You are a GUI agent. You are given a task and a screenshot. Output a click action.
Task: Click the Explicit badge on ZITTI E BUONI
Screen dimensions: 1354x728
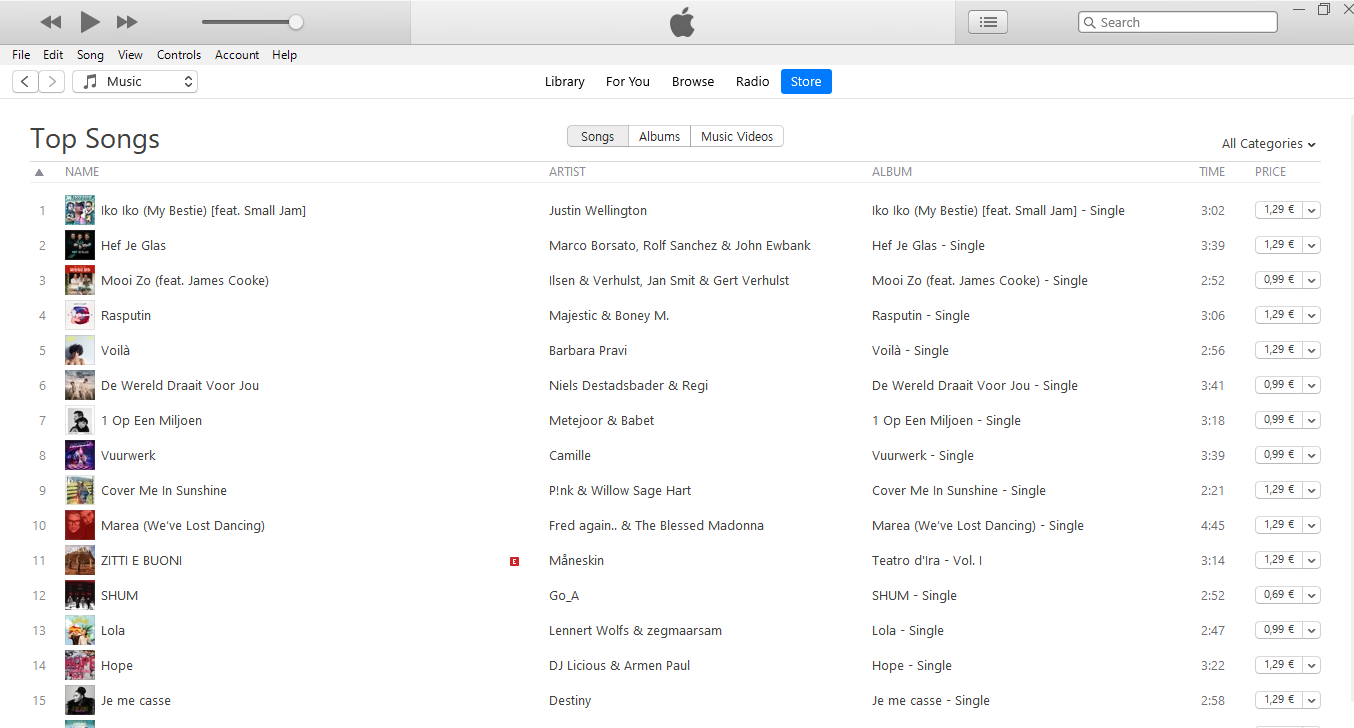tap(514, 561)
